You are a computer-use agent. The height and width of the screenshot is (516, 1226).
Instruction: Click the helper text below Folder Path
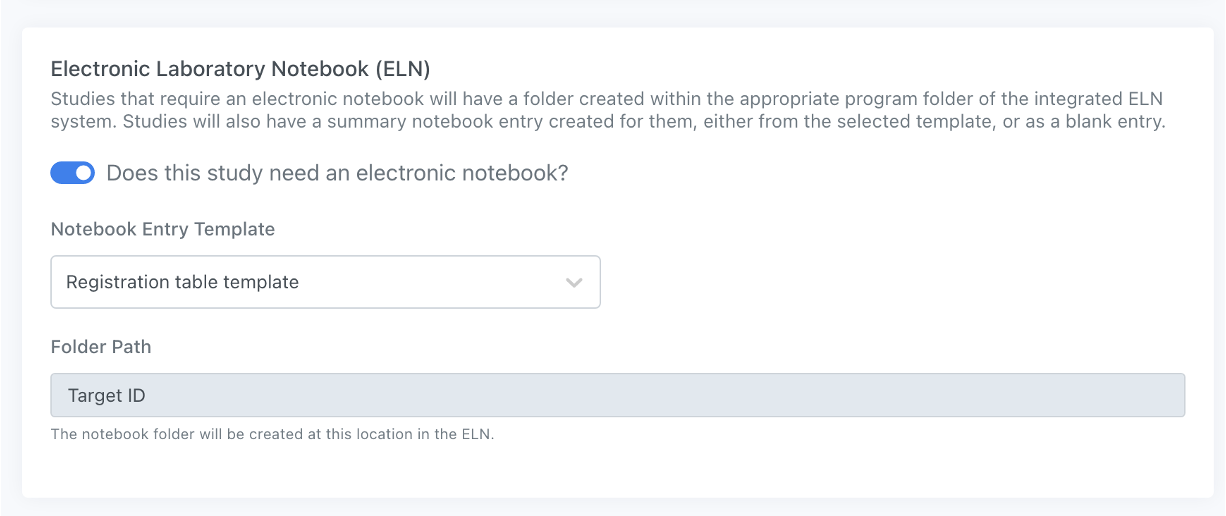(272, 435)
